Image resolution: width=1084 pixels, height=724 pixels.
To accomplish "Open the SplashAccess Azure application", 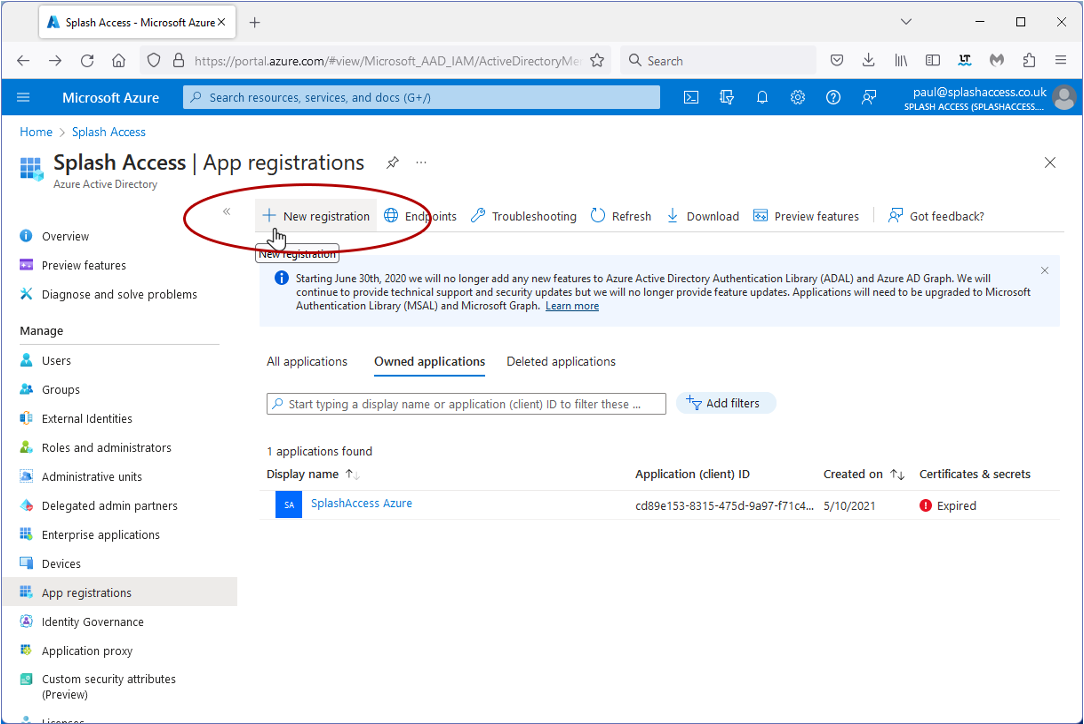I will (362, 503).
